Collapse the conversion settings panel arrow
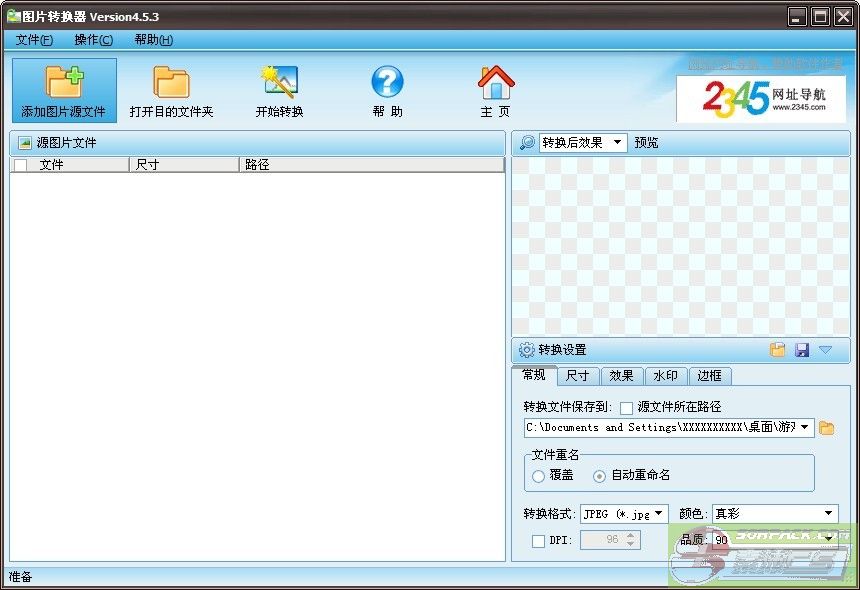This screenshot has width=860, height=590. pyautogui.click(x=825, y=350)
